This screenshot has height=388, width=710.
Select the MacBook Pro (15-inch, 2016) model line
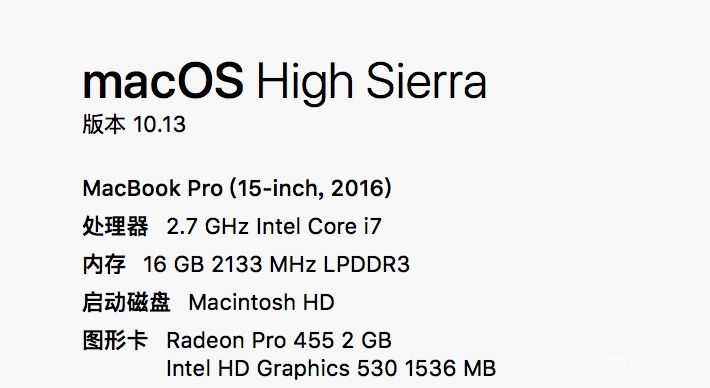237,188
